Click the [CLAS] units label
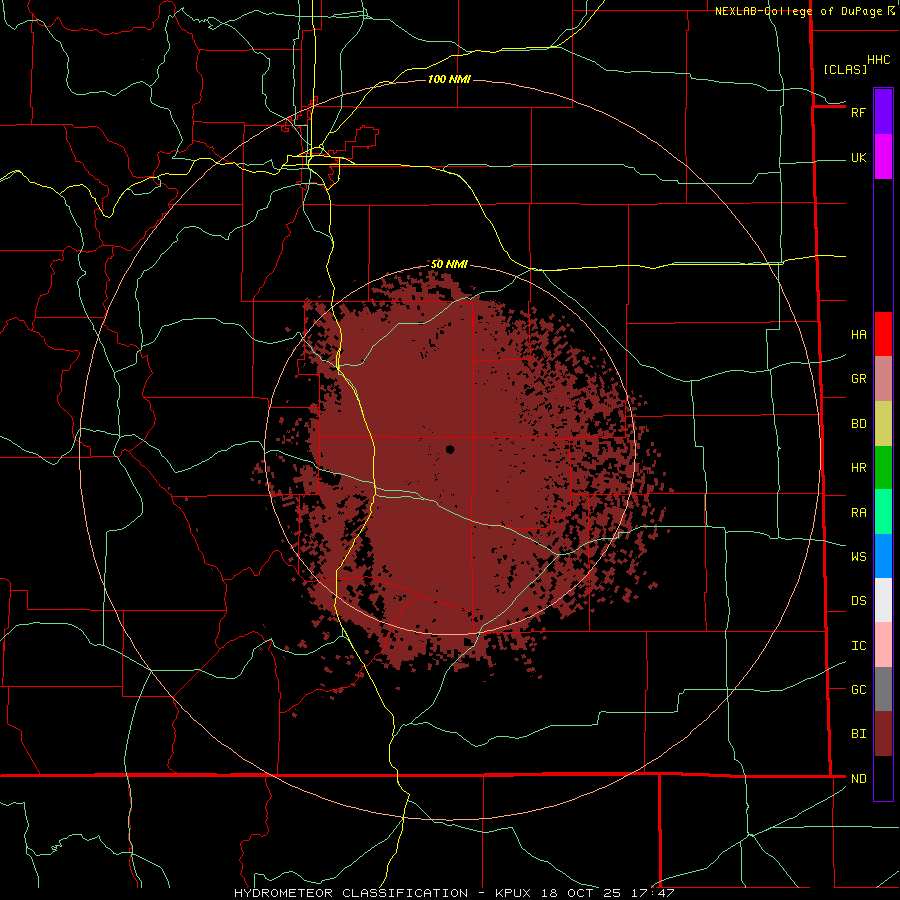 click(x=845, y=69)
